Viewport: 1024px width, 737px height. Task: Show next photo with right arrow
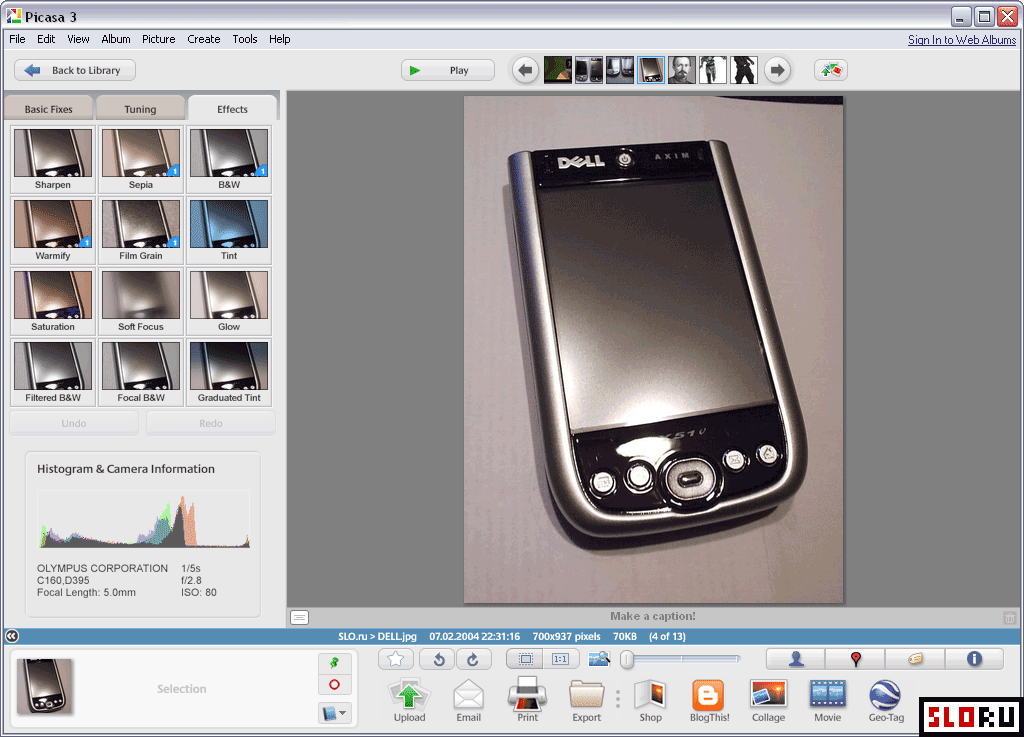777,70
